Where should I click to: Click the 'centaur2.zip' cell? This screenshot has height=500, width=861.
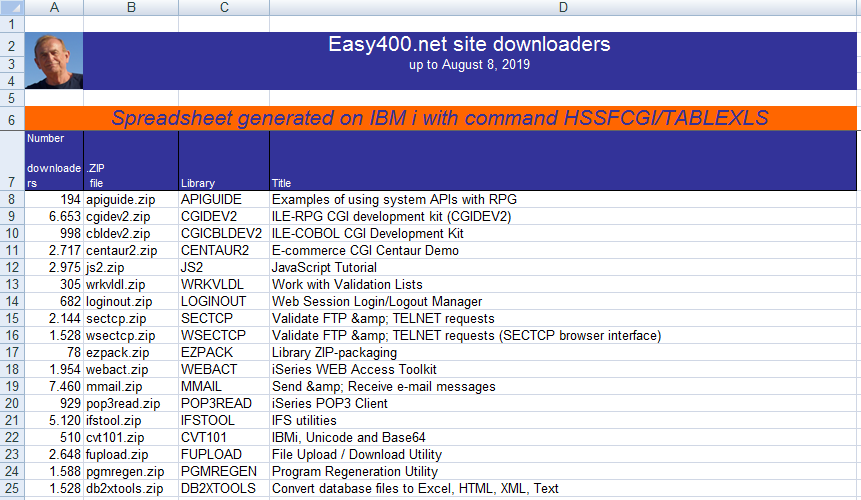(x=131, y=250)
